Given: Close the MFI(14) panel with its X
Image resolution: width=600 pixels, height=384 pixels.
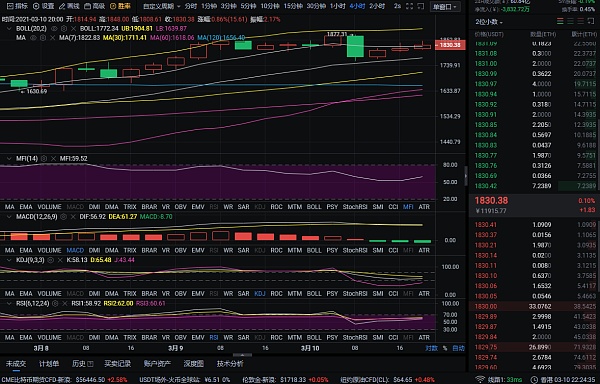Looking at the screenshot, I should (53, 158).
